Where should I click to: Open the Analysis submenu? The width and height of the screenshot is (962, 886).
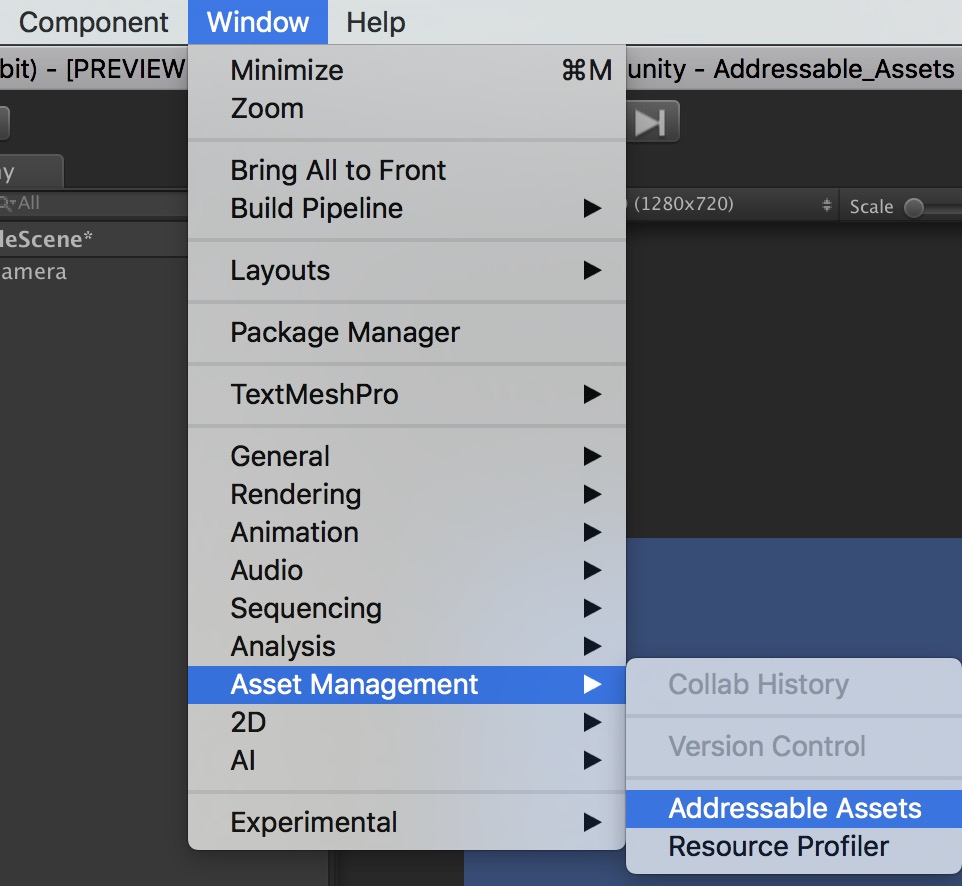[x=283, y=646]
